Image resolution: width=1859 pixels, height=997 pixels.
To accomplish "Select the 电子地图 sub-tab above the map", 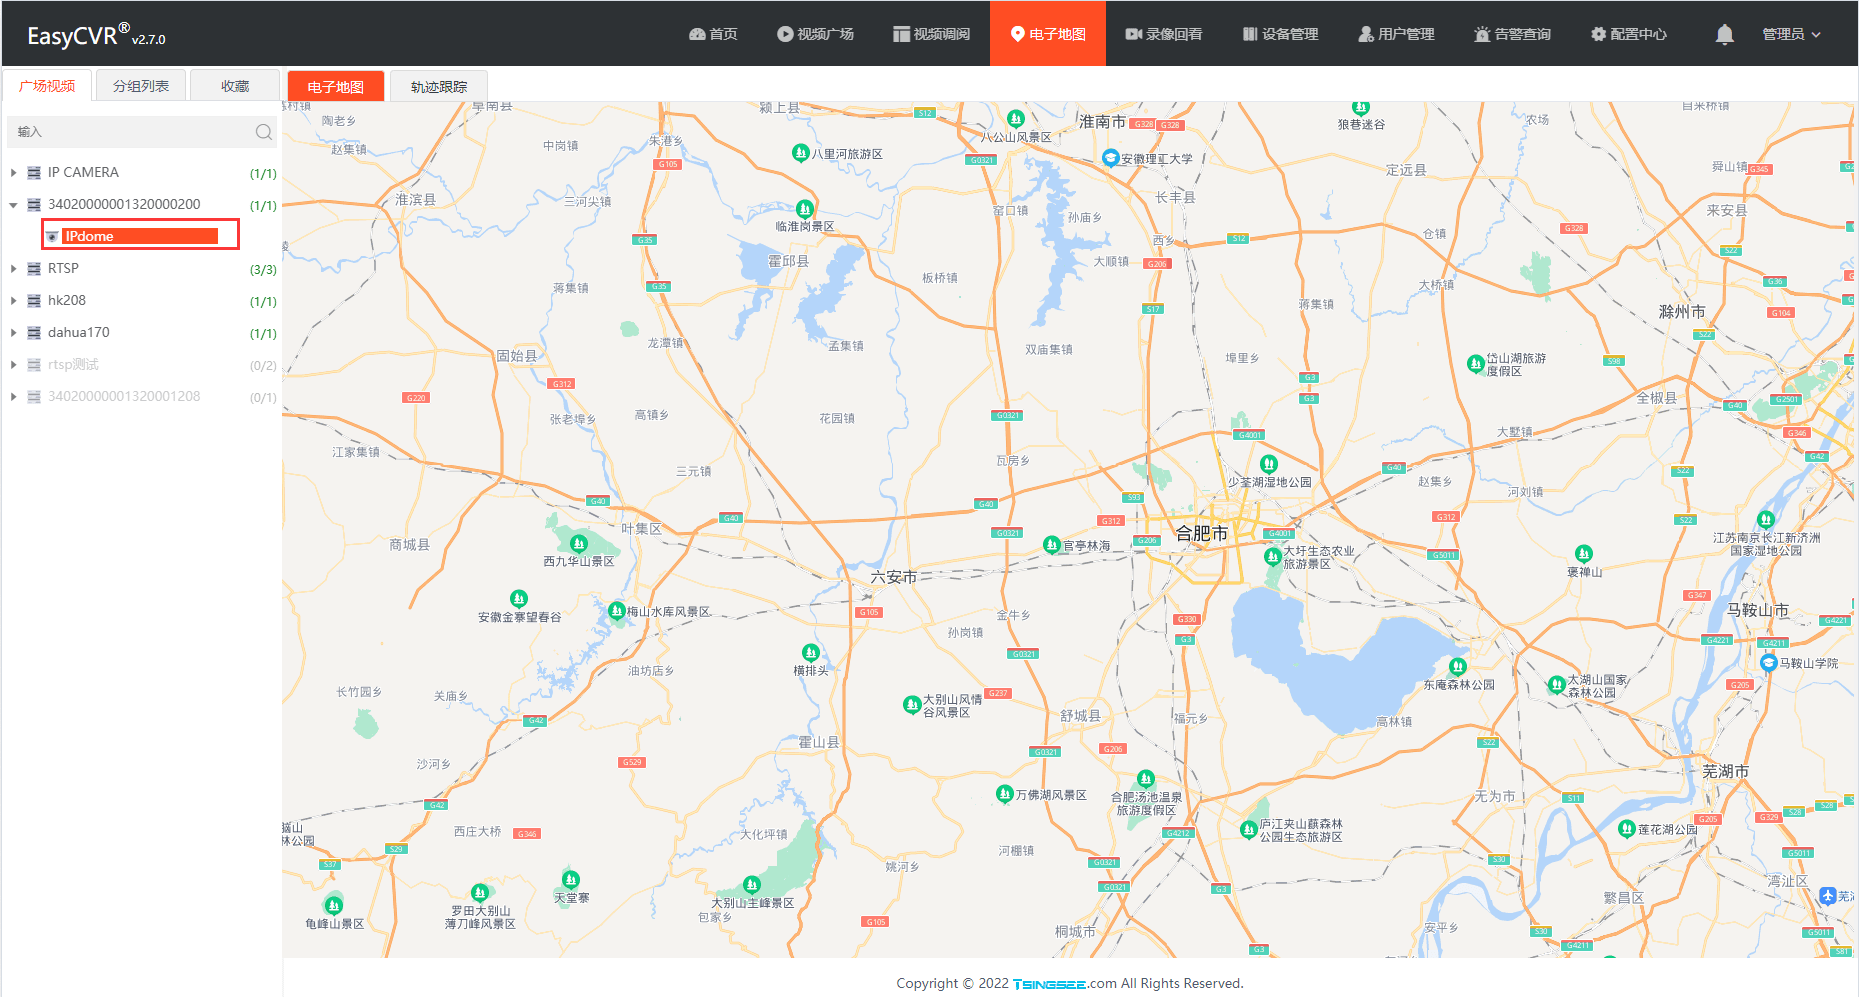I will [336, 87].
